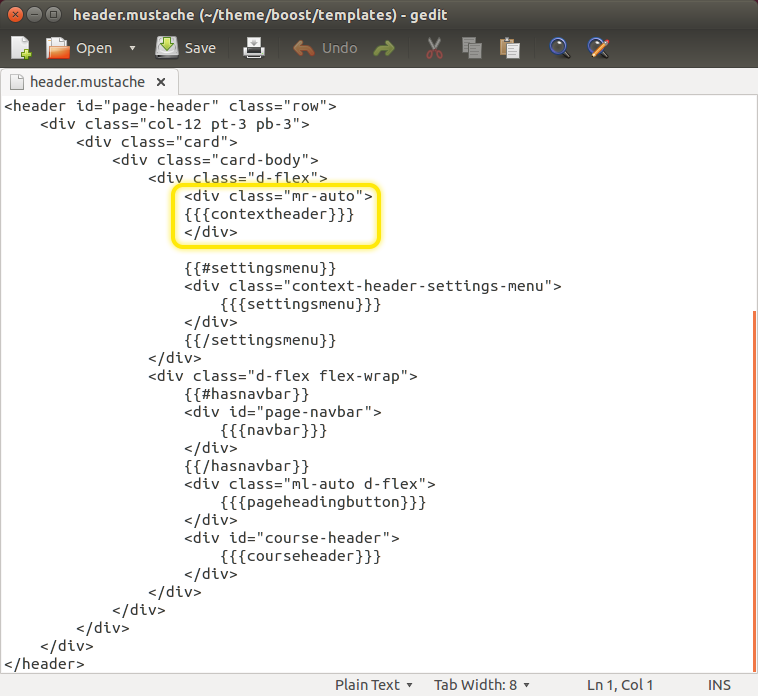758x696 pixels.
Task: Click the '{{{contextheader}}}' line
Action: (269, 214)
